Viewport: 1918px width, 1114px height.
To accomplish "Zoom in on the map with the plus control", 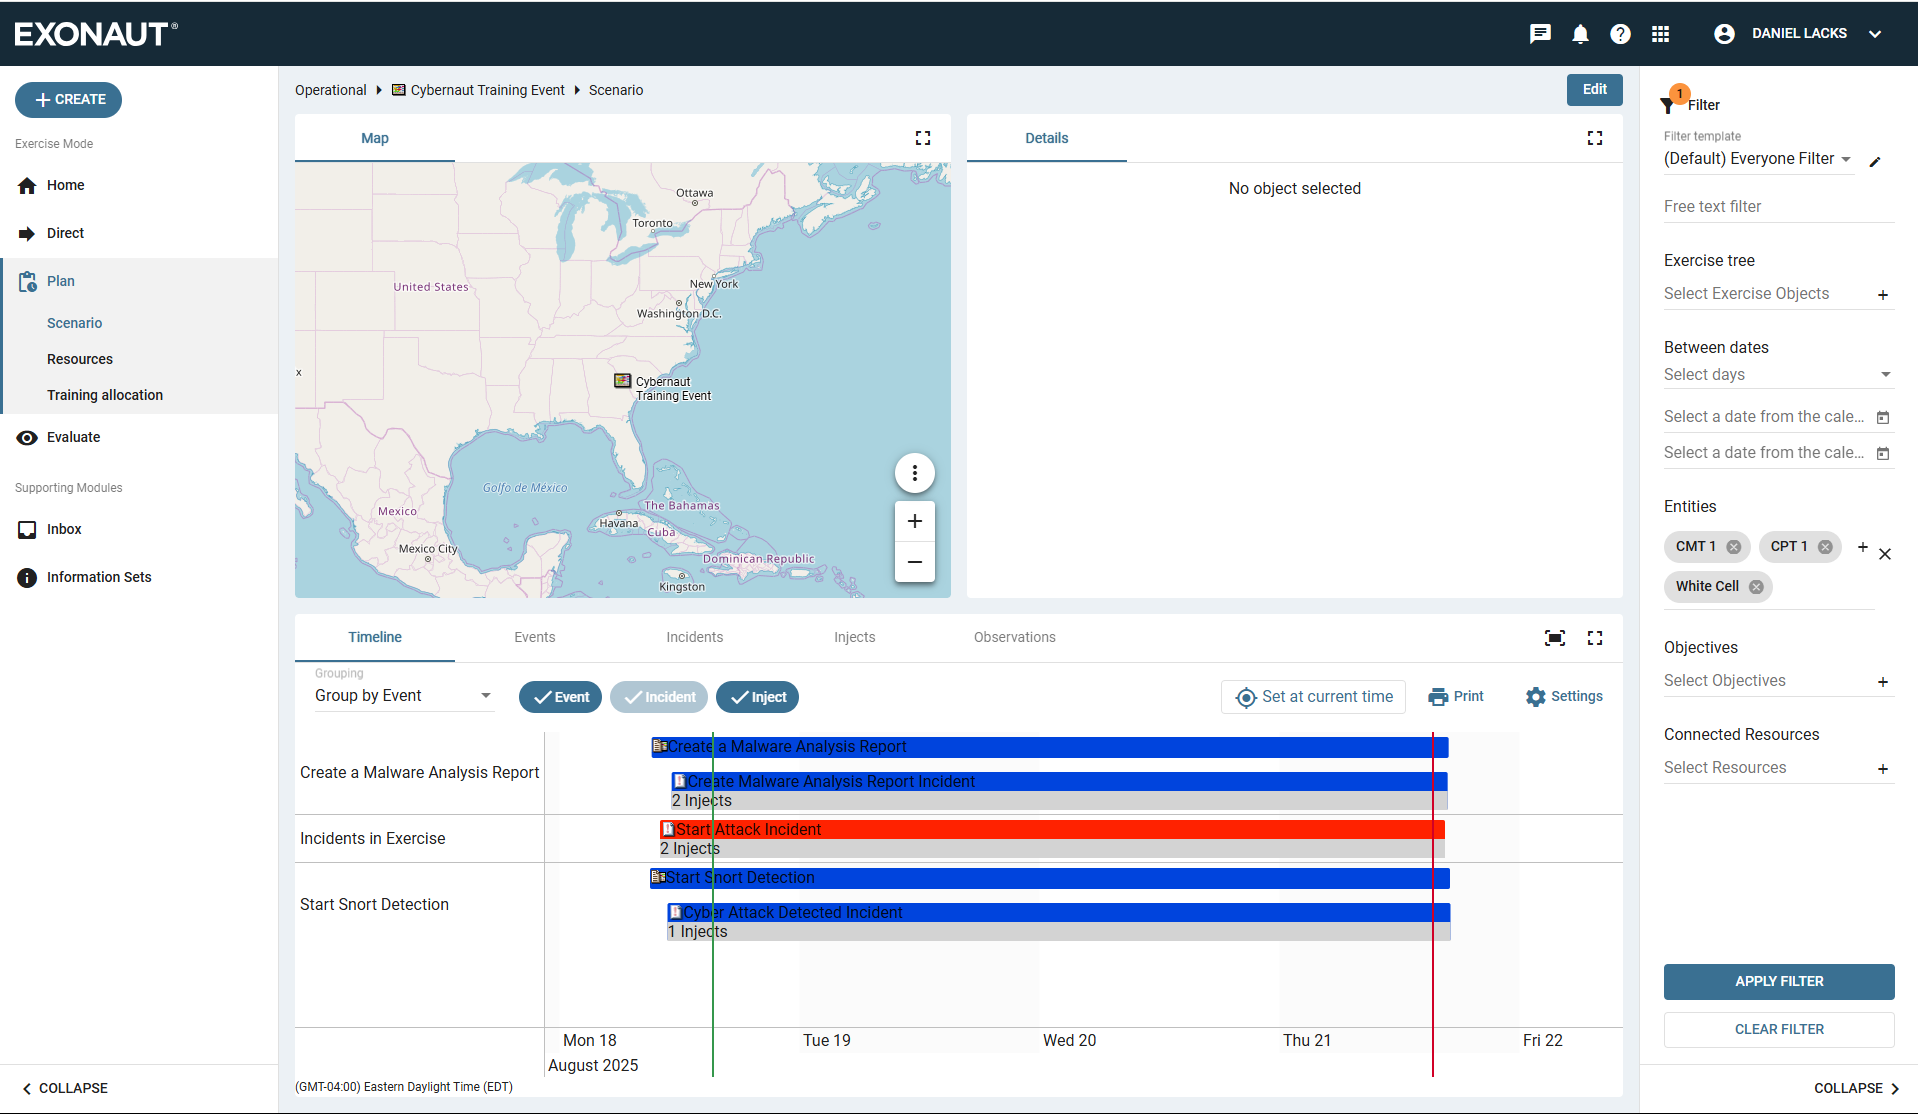I will click(914, 520).
